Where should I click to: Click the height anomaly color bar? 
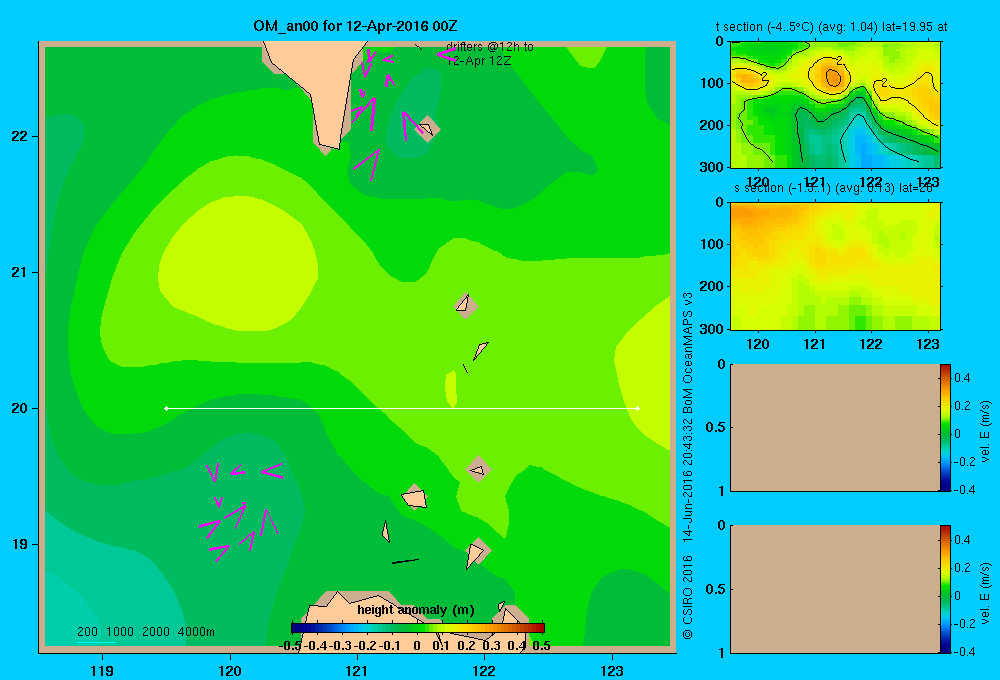click(x=418, y=628)
